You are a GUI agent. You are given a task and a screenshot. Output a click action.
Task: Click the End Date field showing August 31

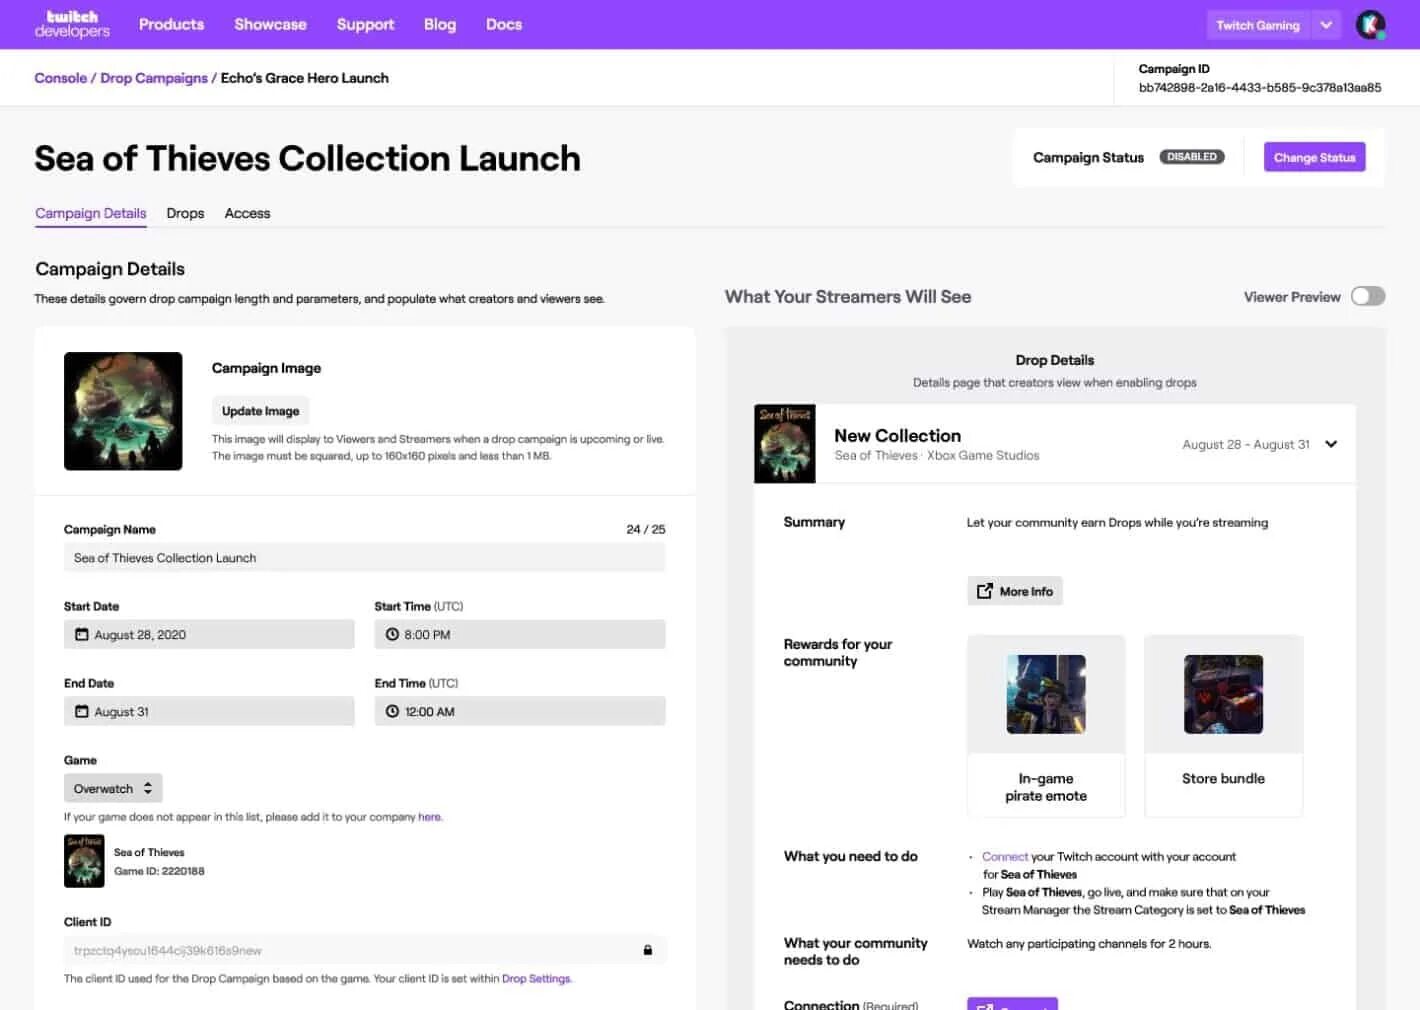point(209,712)
